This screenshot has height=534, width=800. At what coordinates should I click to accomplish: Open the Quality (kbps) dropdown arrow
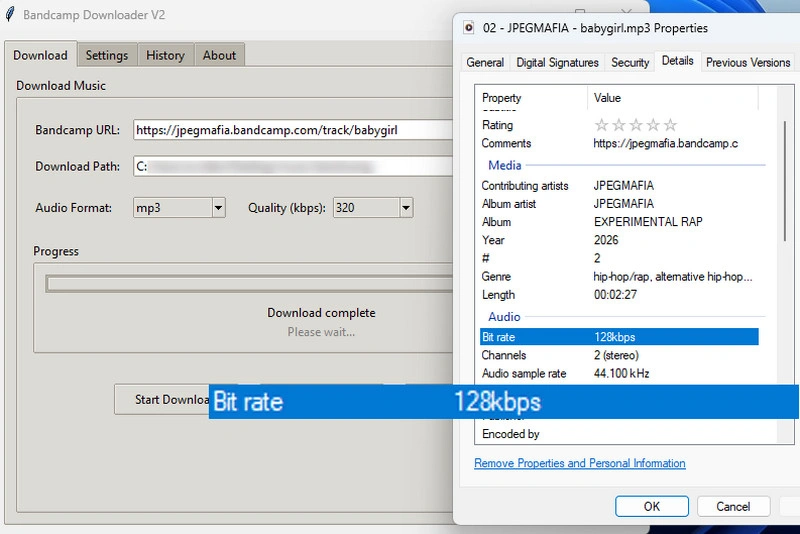pyautogui.click(x=406, y=208)
